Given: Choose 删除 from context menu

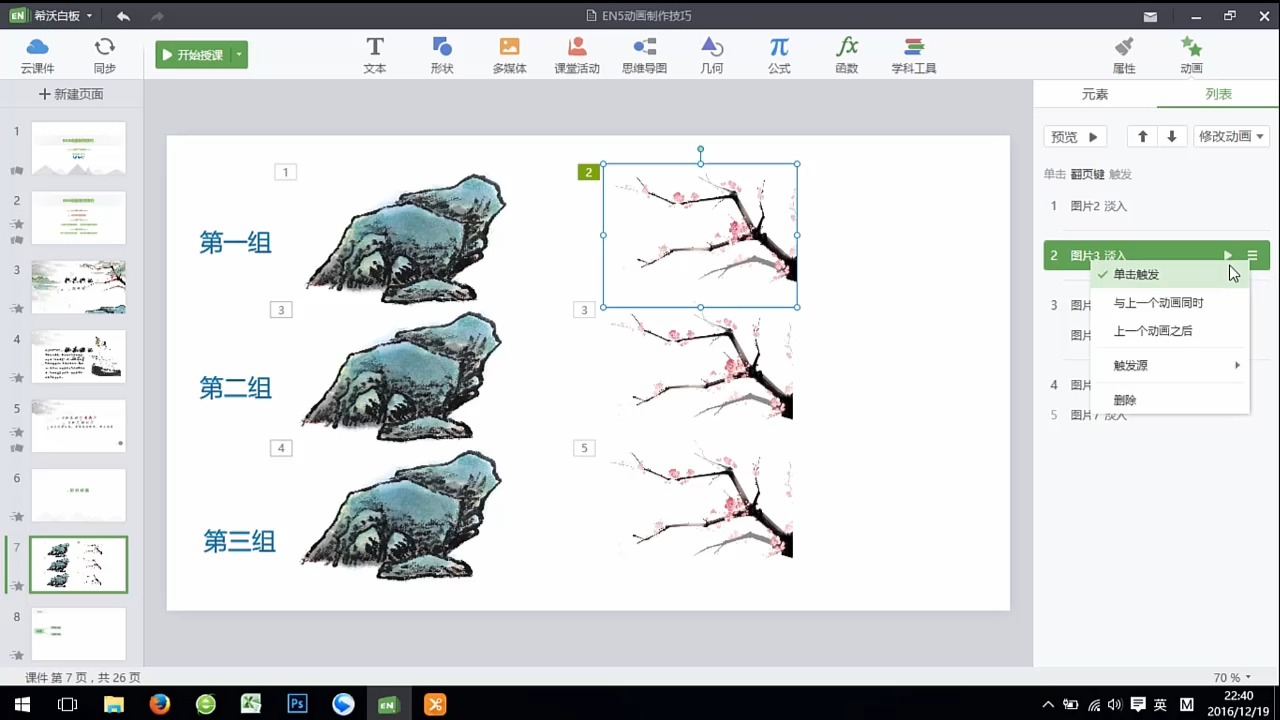Looking at the screenshot, I should coord(1169,400).
